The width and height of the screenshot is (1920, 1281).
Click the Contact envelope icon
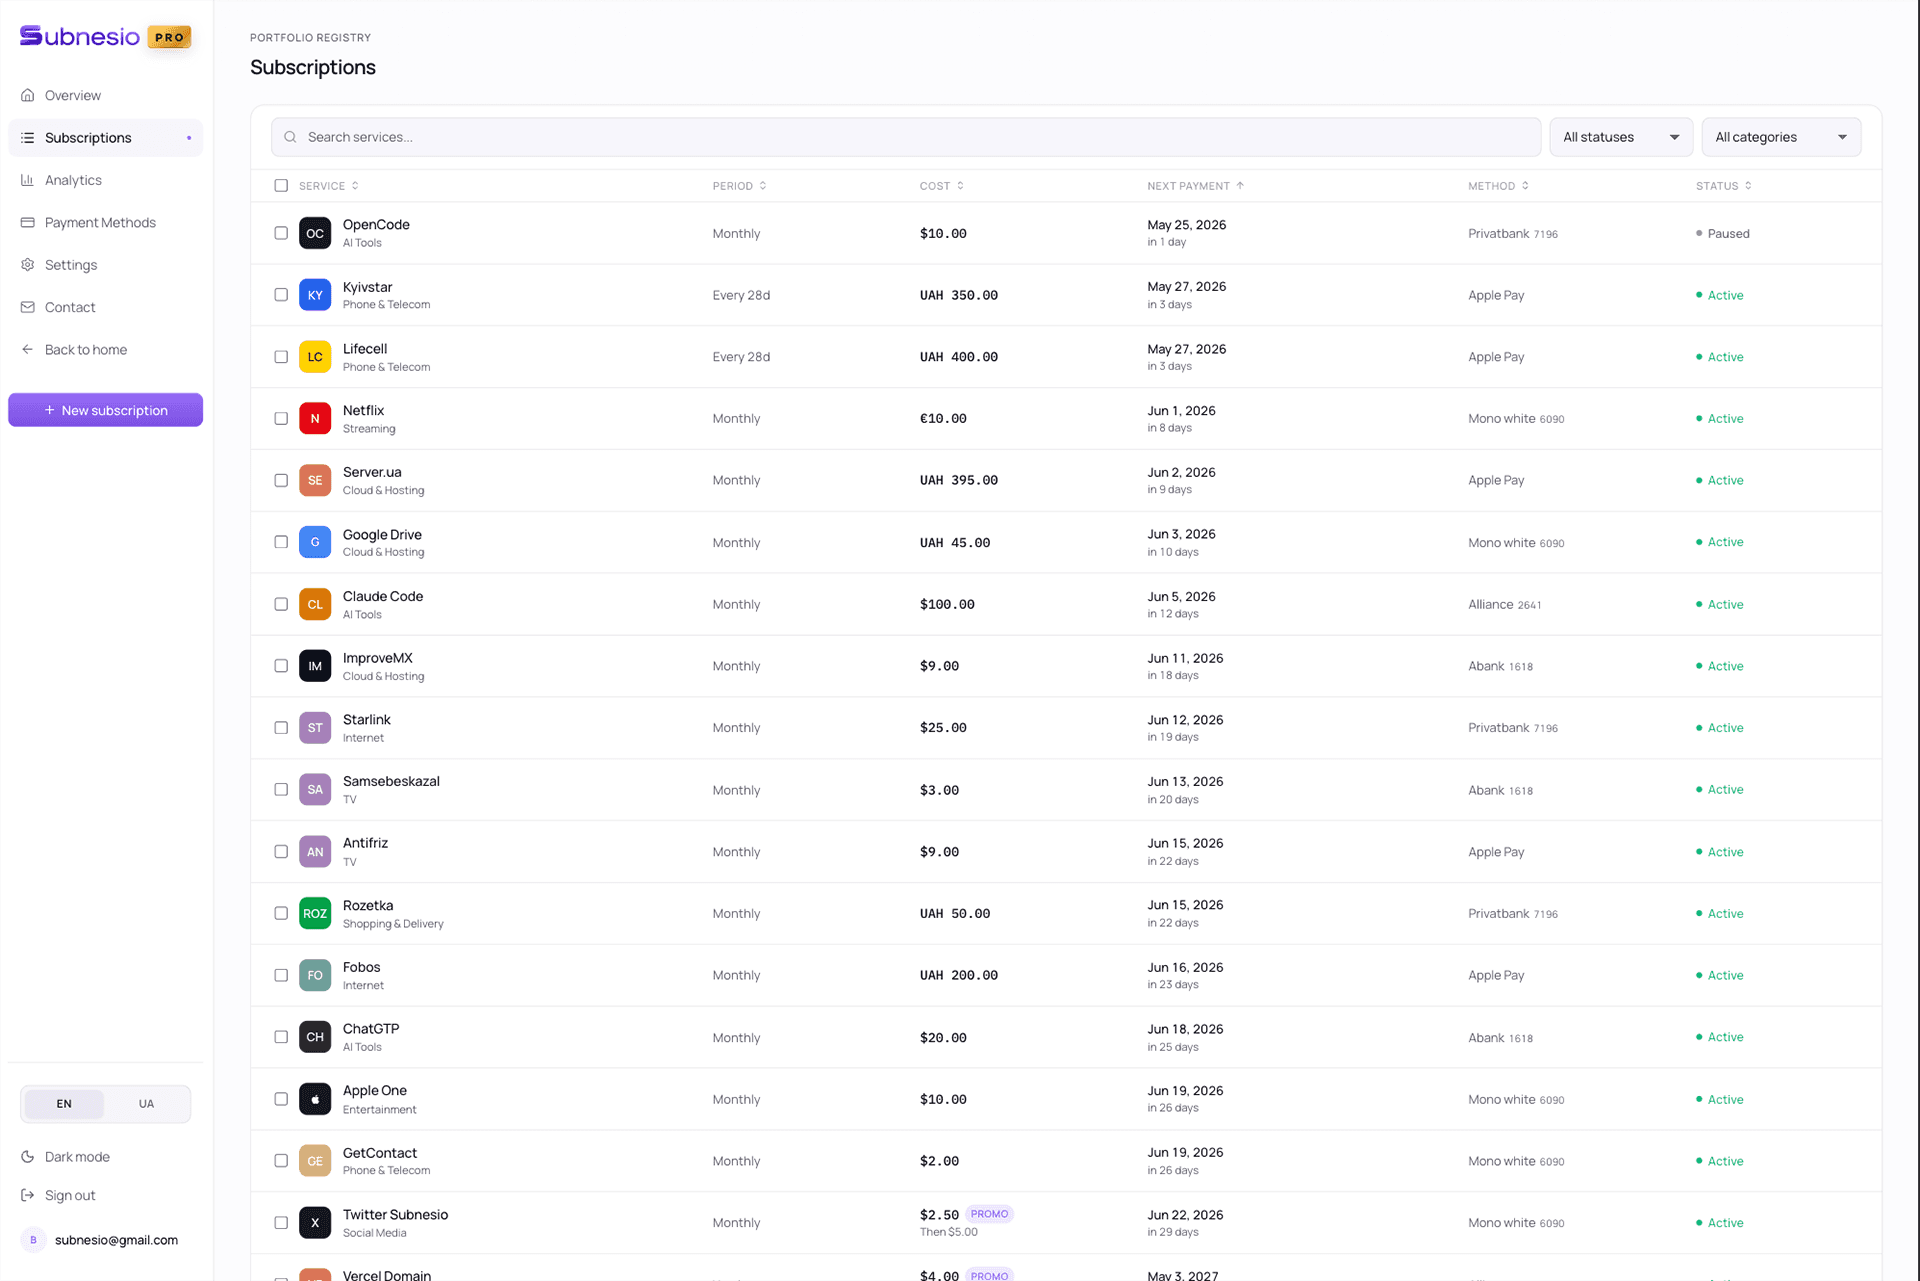28,307
